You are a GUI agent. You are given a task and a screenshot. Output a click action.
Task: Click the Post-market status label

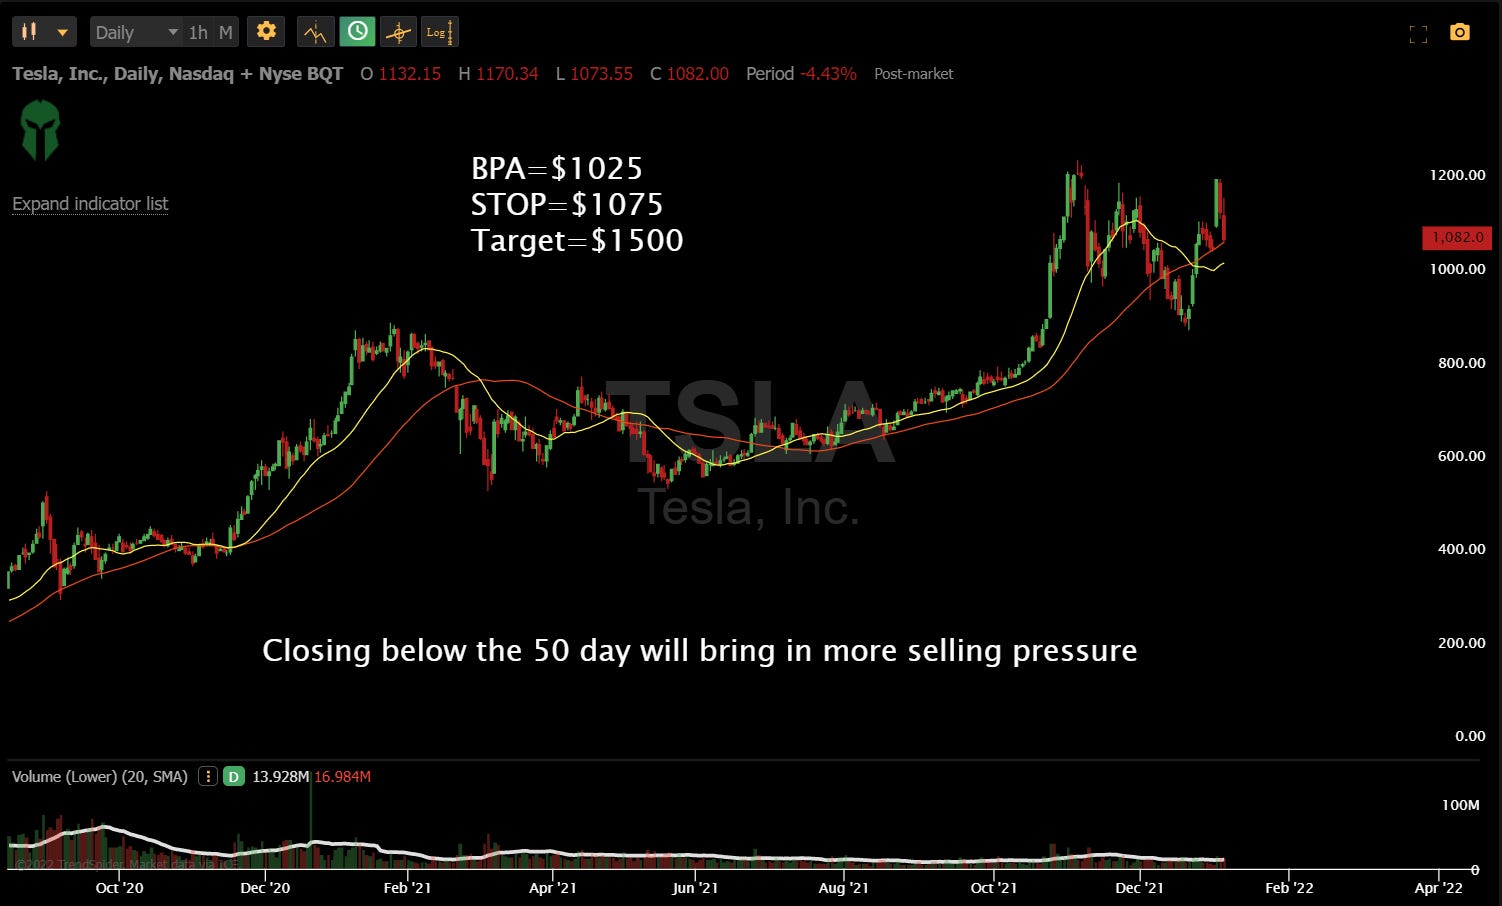click(x=913, y=74)
